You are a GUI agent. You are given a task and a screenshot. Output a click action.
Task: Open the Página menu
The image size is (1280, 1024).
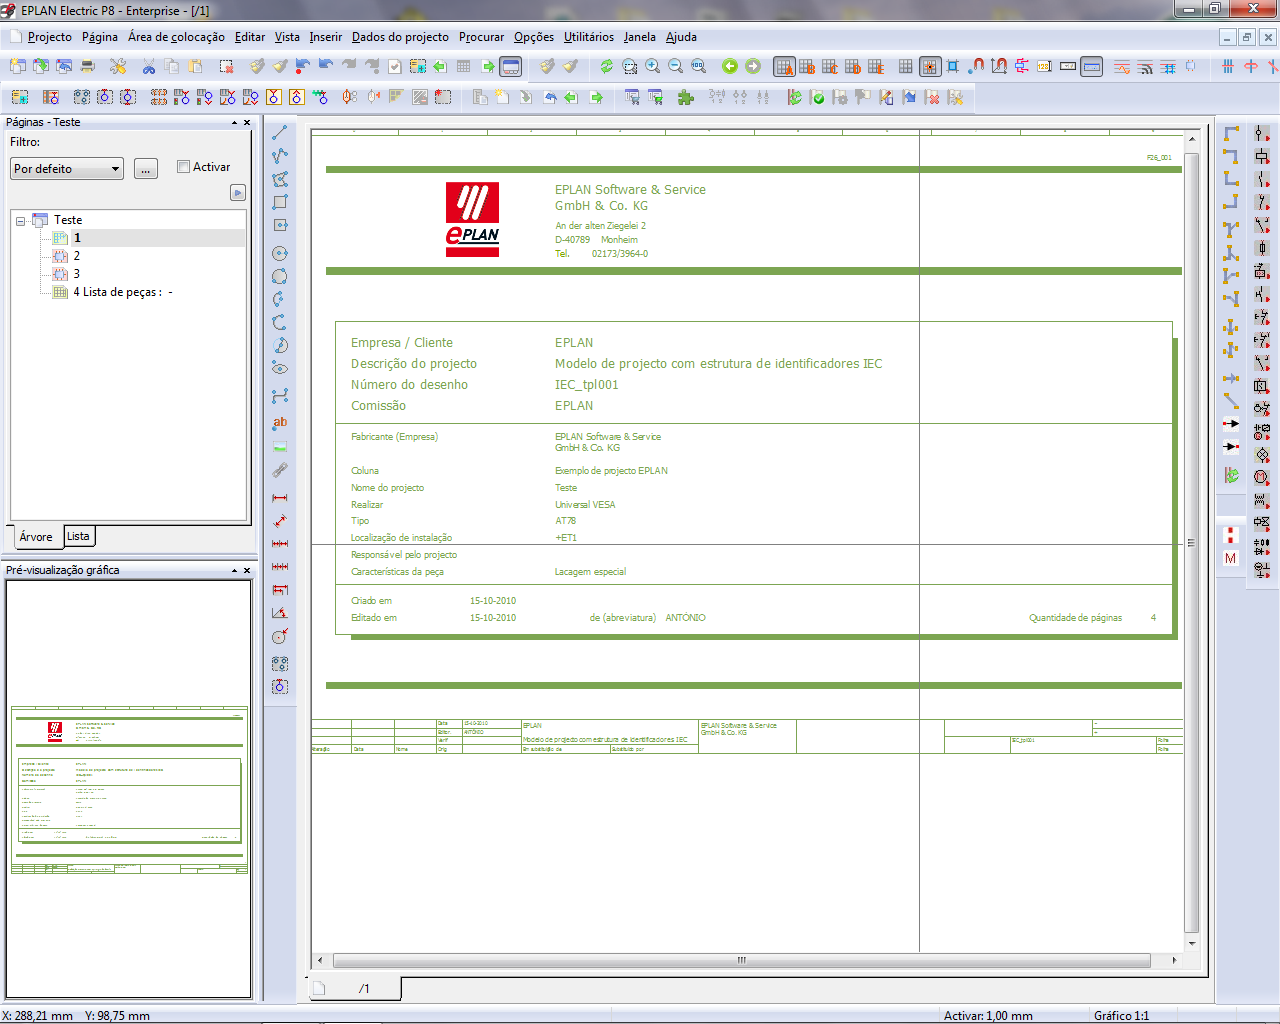pyautogui.click(x=100, y=37)
